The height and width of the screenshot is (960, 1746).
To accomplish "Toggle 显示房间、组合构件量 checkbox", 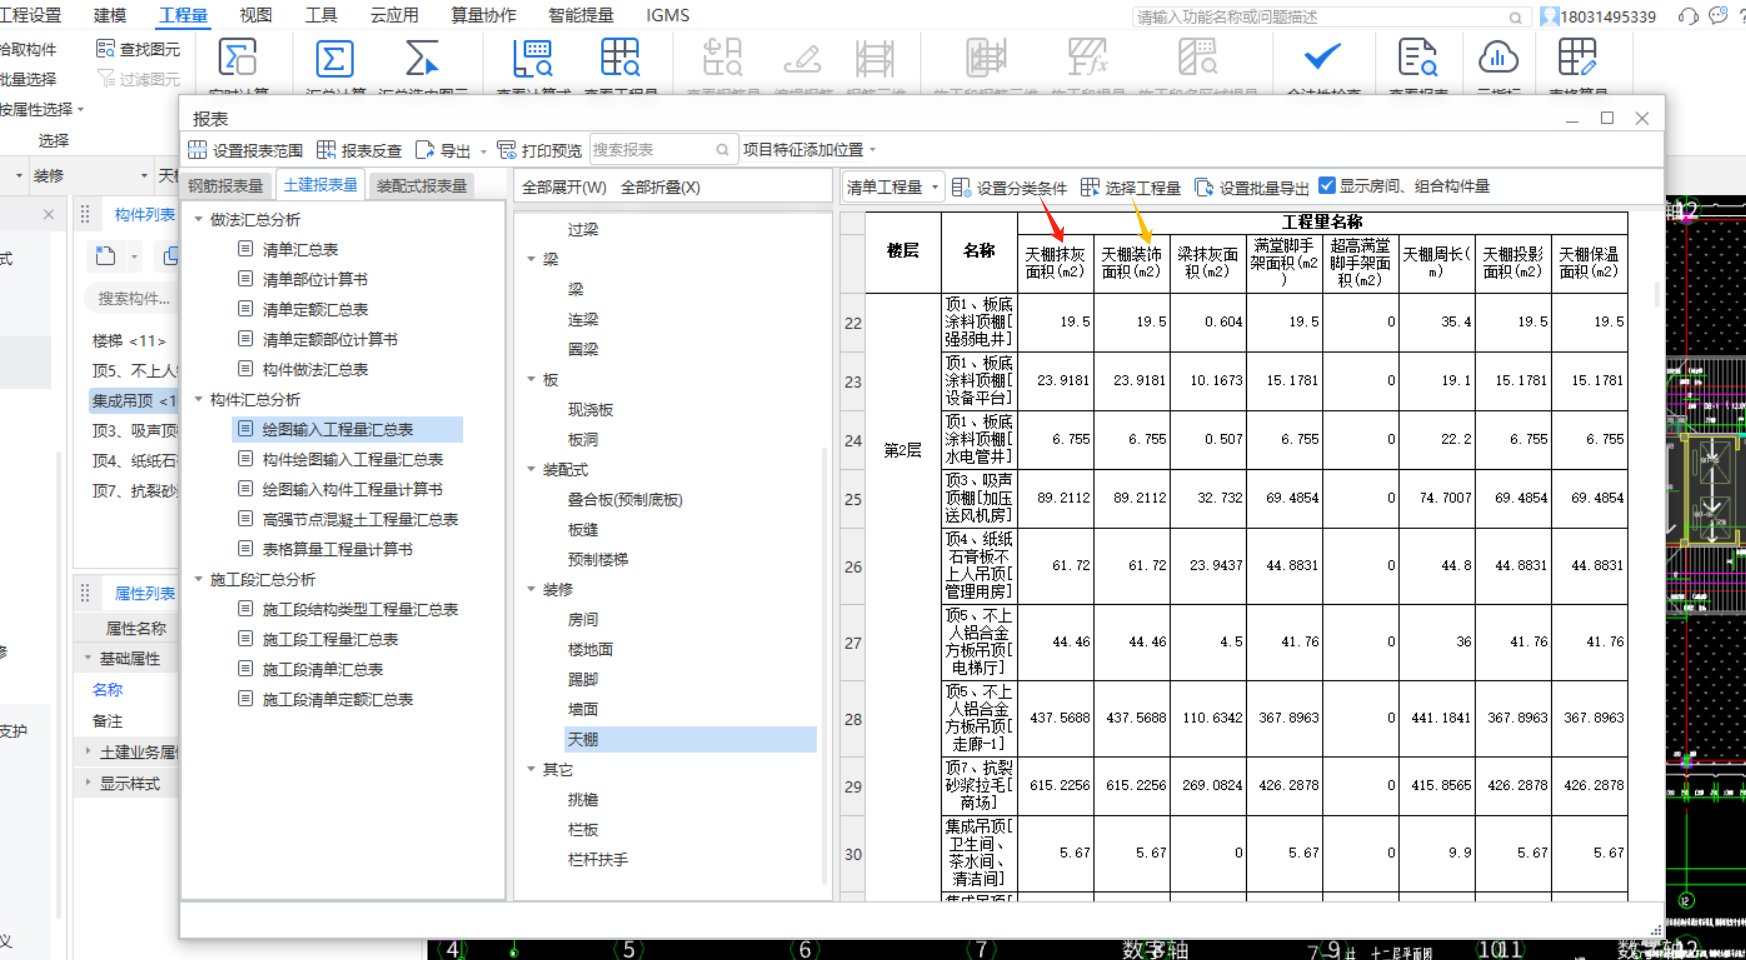I will 1327,185.
